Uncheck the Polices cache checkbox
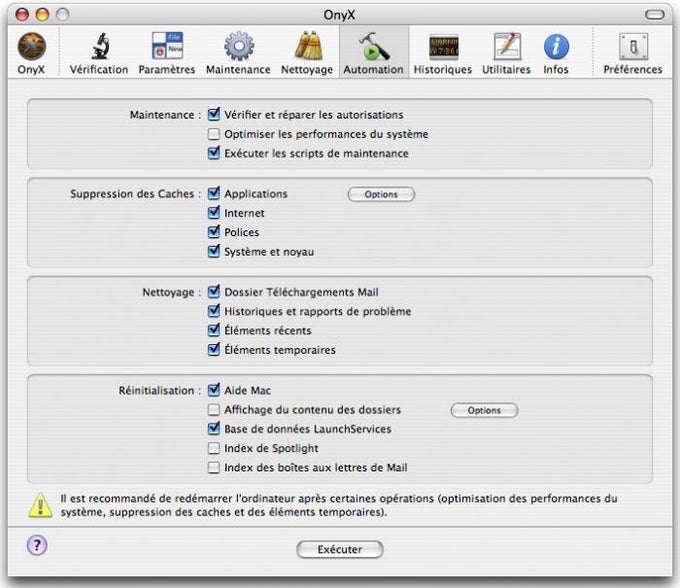The width and height of the screenshot is (680, 588). click(214, 232)
